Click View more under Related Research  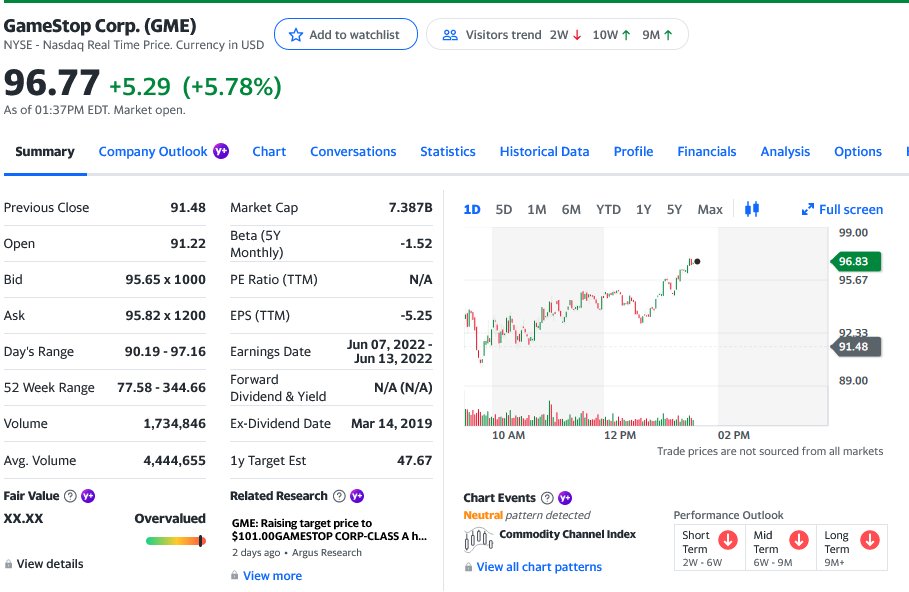[272, 576]
